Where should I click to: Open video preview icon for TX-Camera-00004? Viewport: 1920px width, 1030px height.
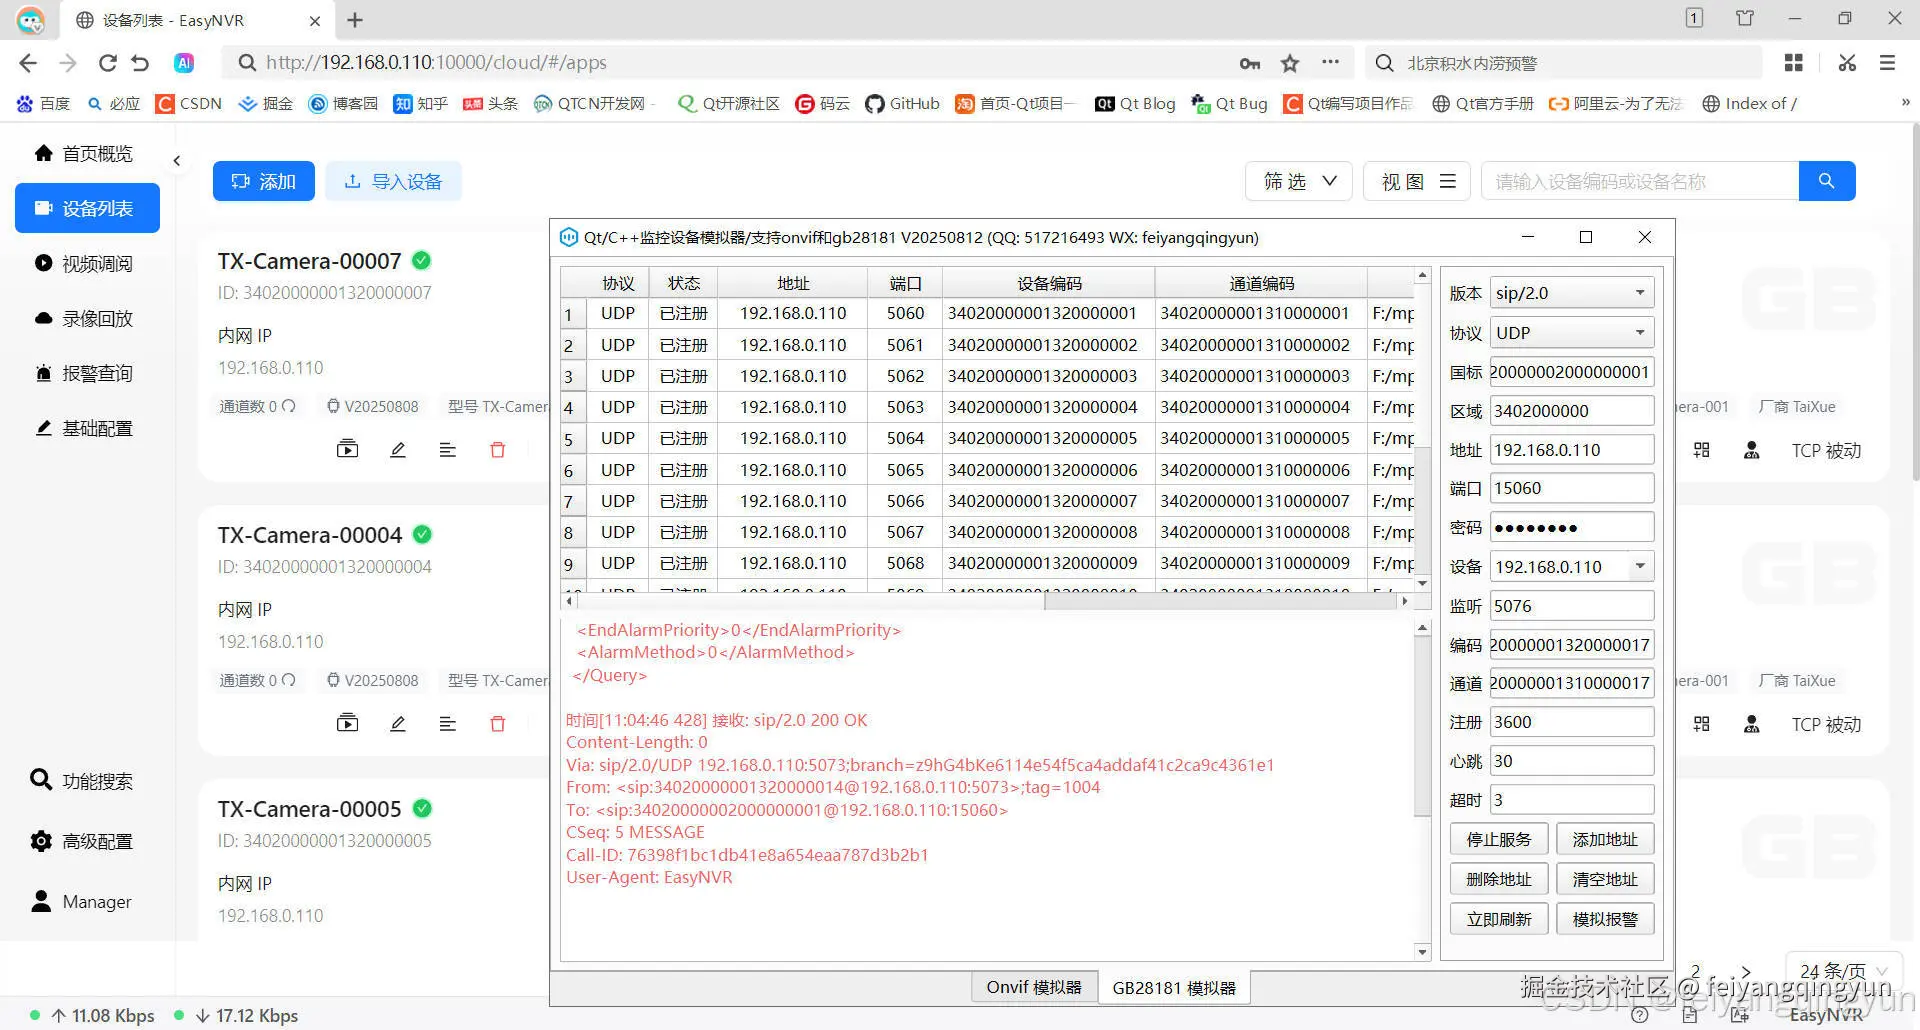[x=347, y=723]
